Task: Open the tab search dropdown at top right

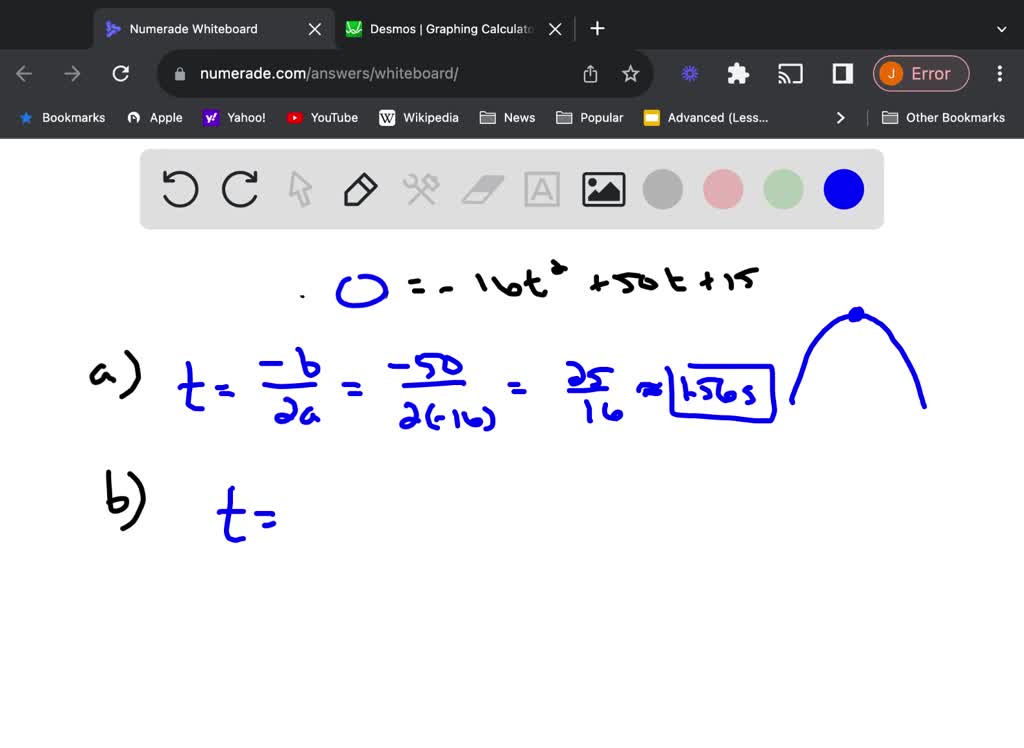Action: [1002, 29]
